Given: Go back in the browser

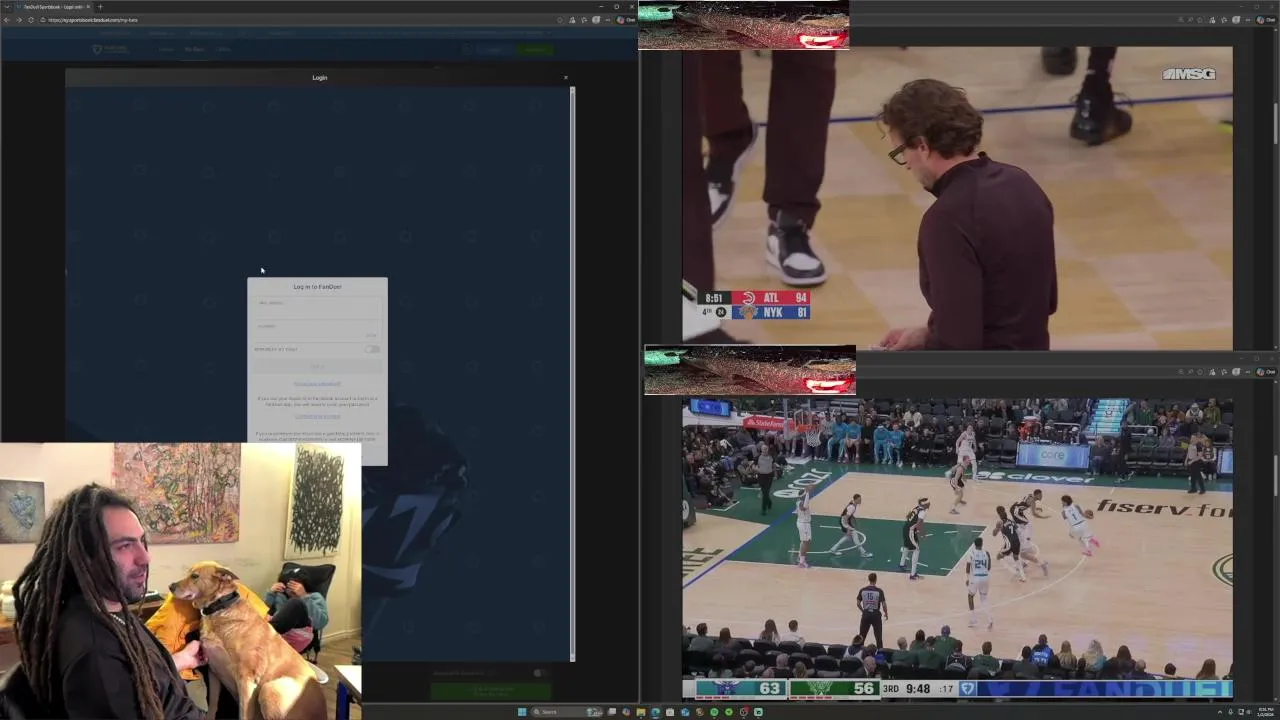Looking at the screenshot, I should 7,20.
